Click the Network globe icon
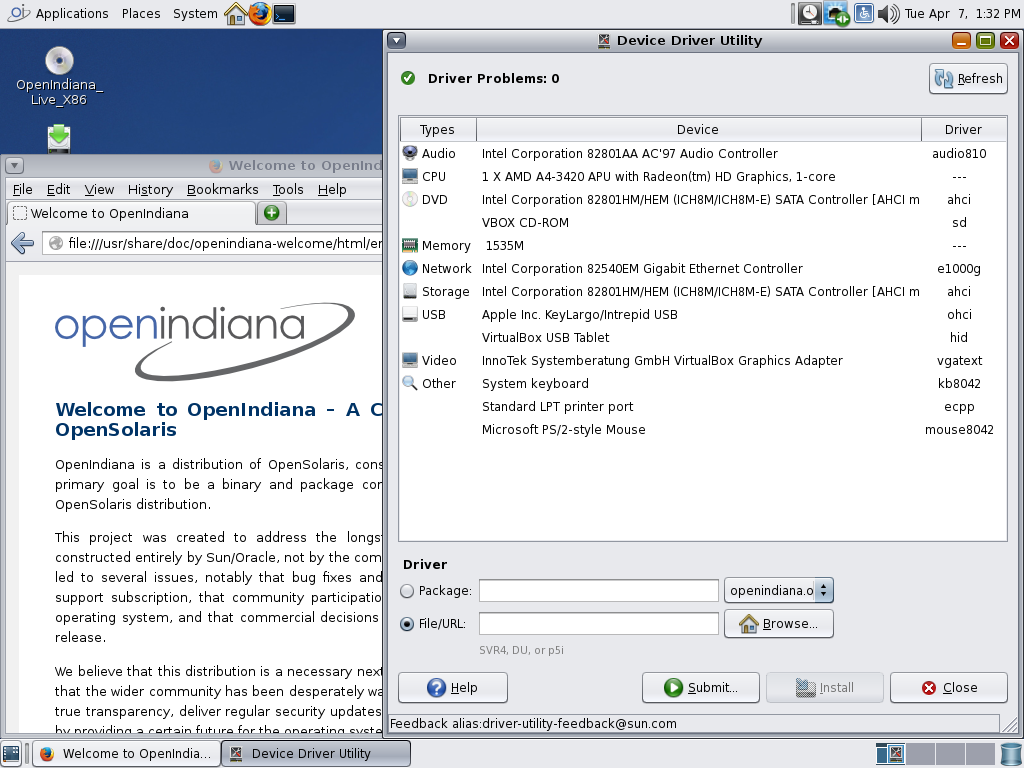Screen dimensions: 1024x768 pyautogui.click(x=409, y=268)
